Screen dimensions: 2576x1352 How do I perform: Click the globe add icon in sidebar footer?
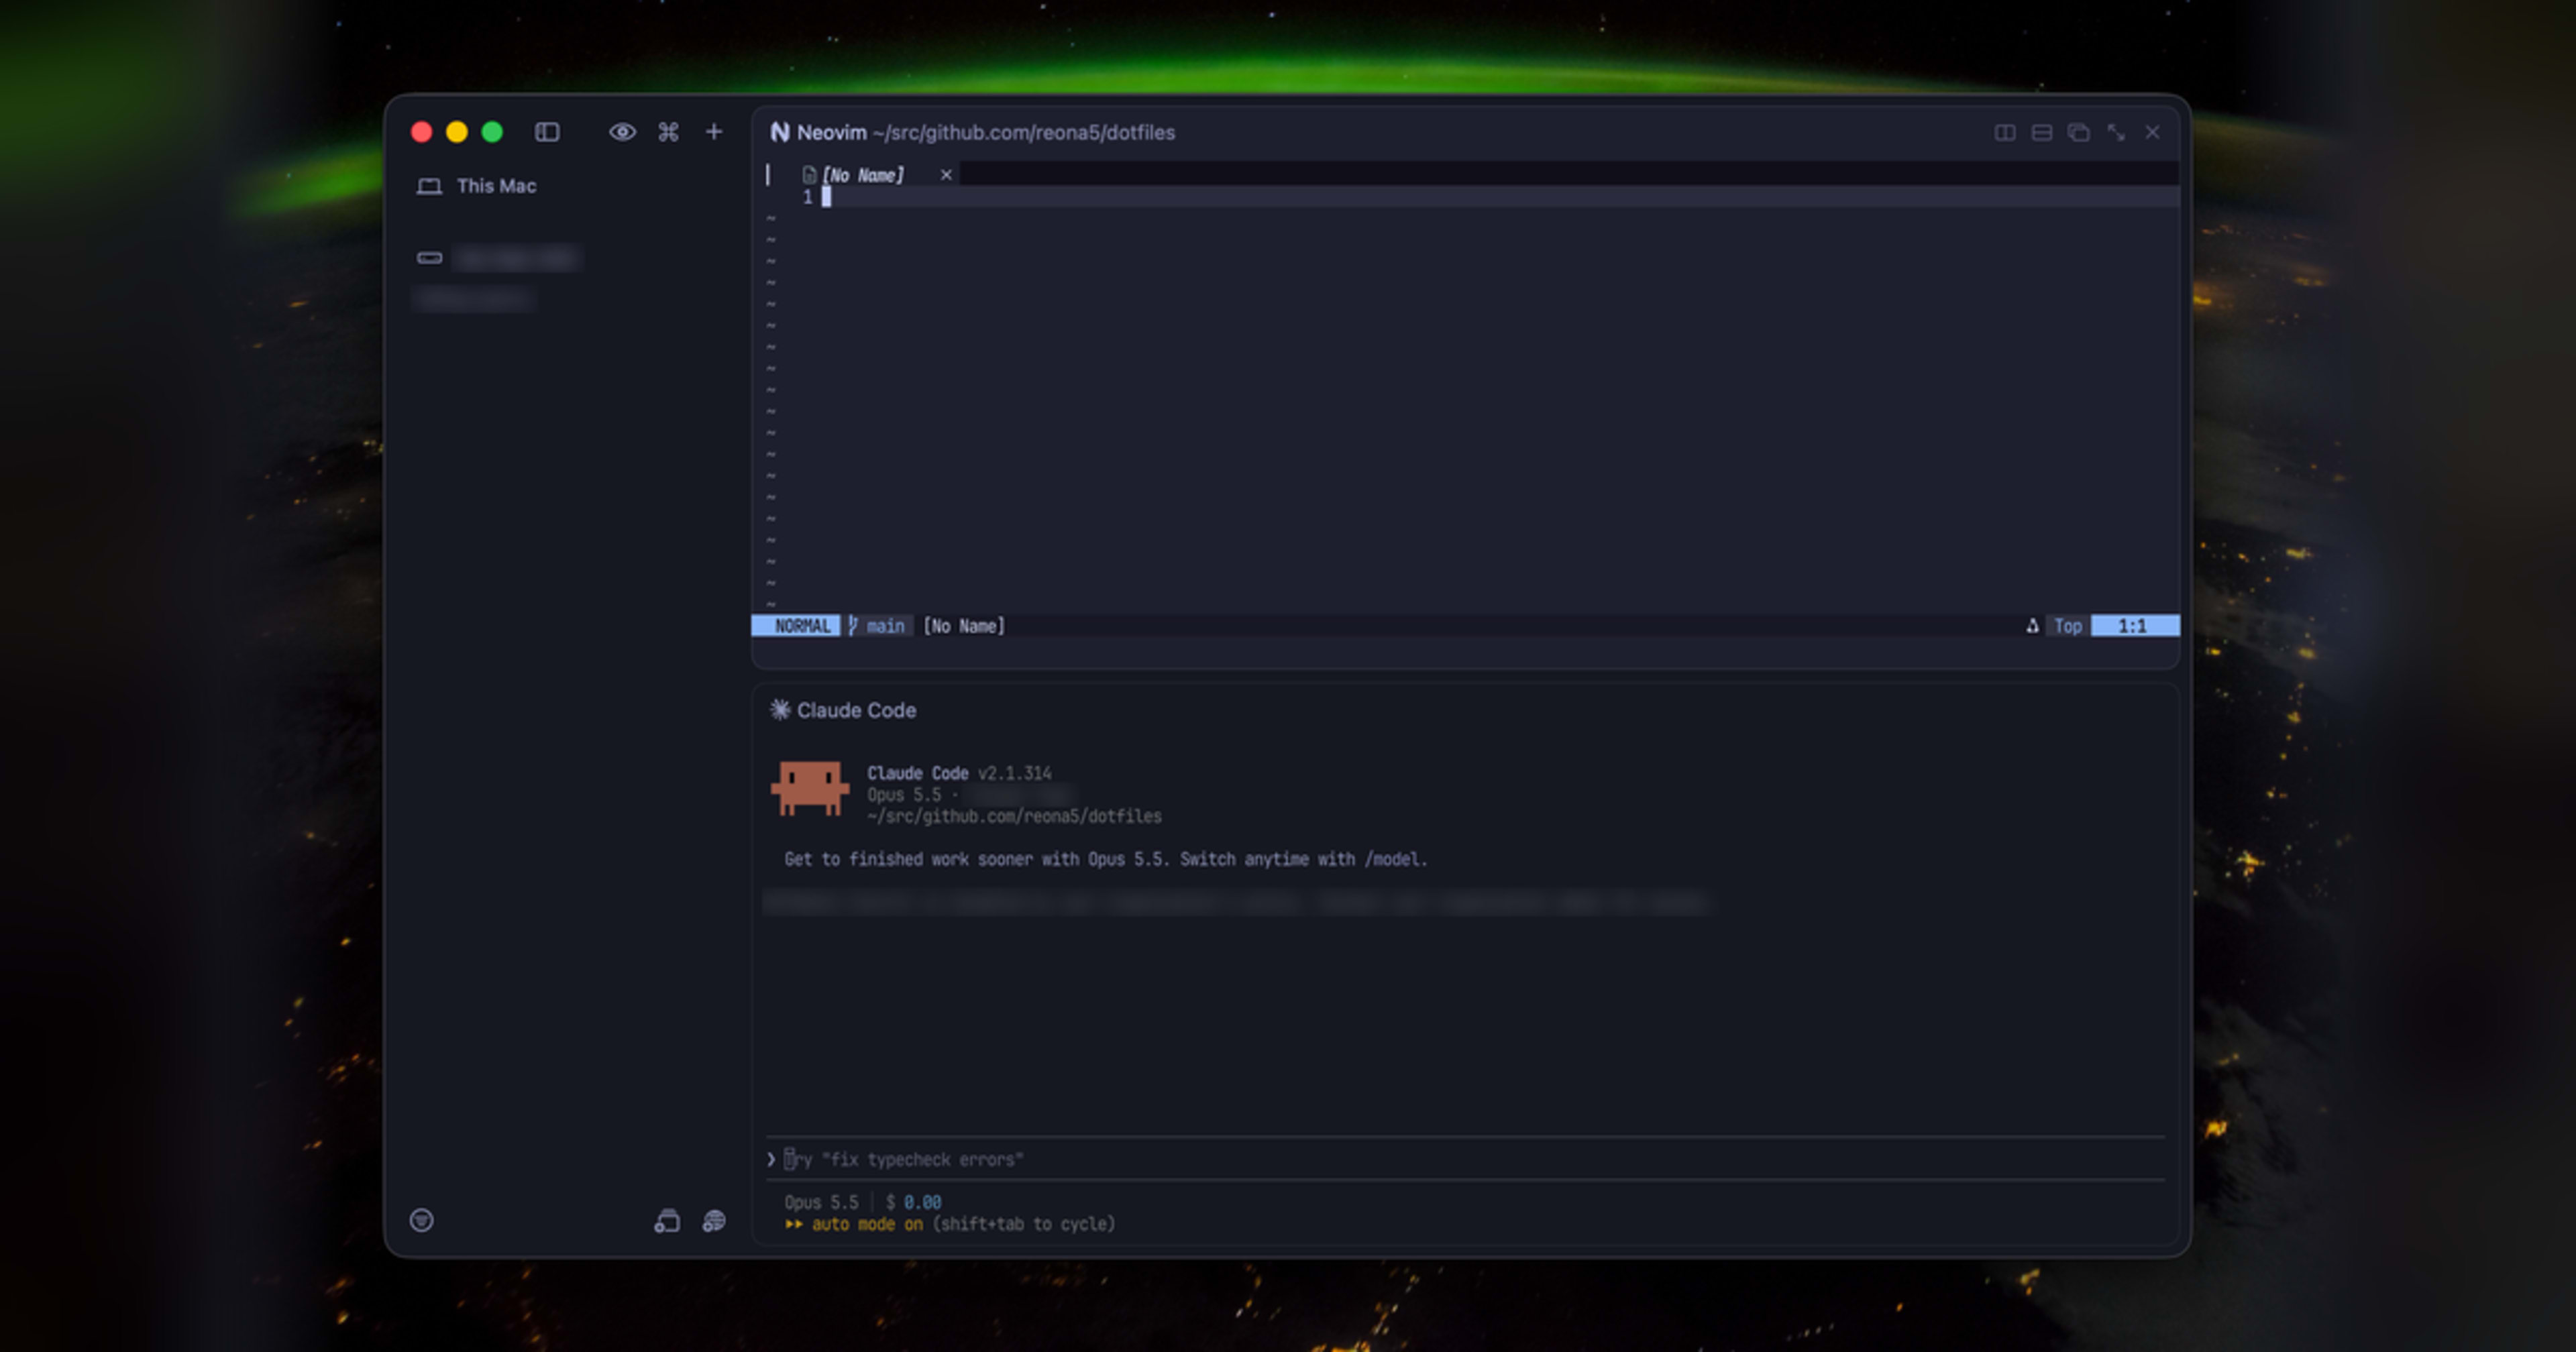point(714,1221)
